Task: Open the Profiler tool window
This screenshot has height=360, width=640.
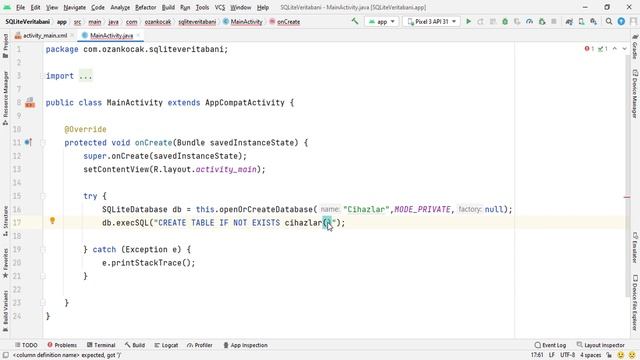Action: 200,345
